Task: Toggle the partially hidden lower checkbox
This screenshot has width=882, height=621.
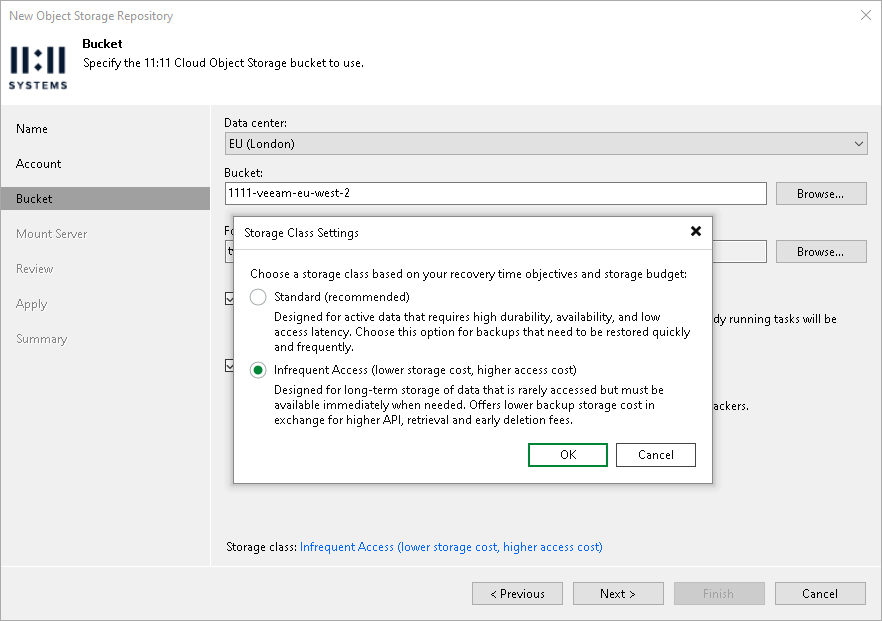Action: [x=229, y=366]
